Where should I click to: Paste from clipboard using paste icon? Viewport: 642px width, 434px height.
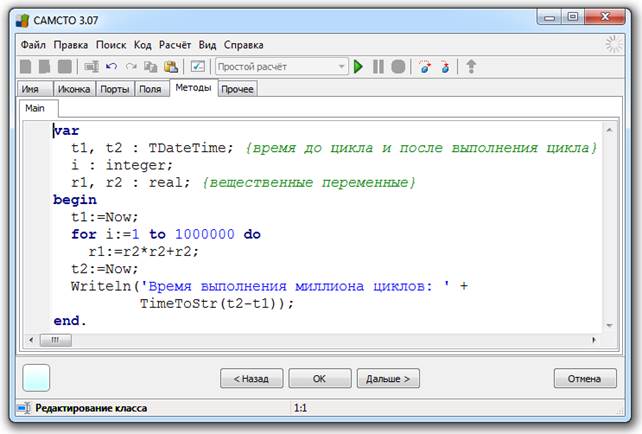(x=171, y=66)
